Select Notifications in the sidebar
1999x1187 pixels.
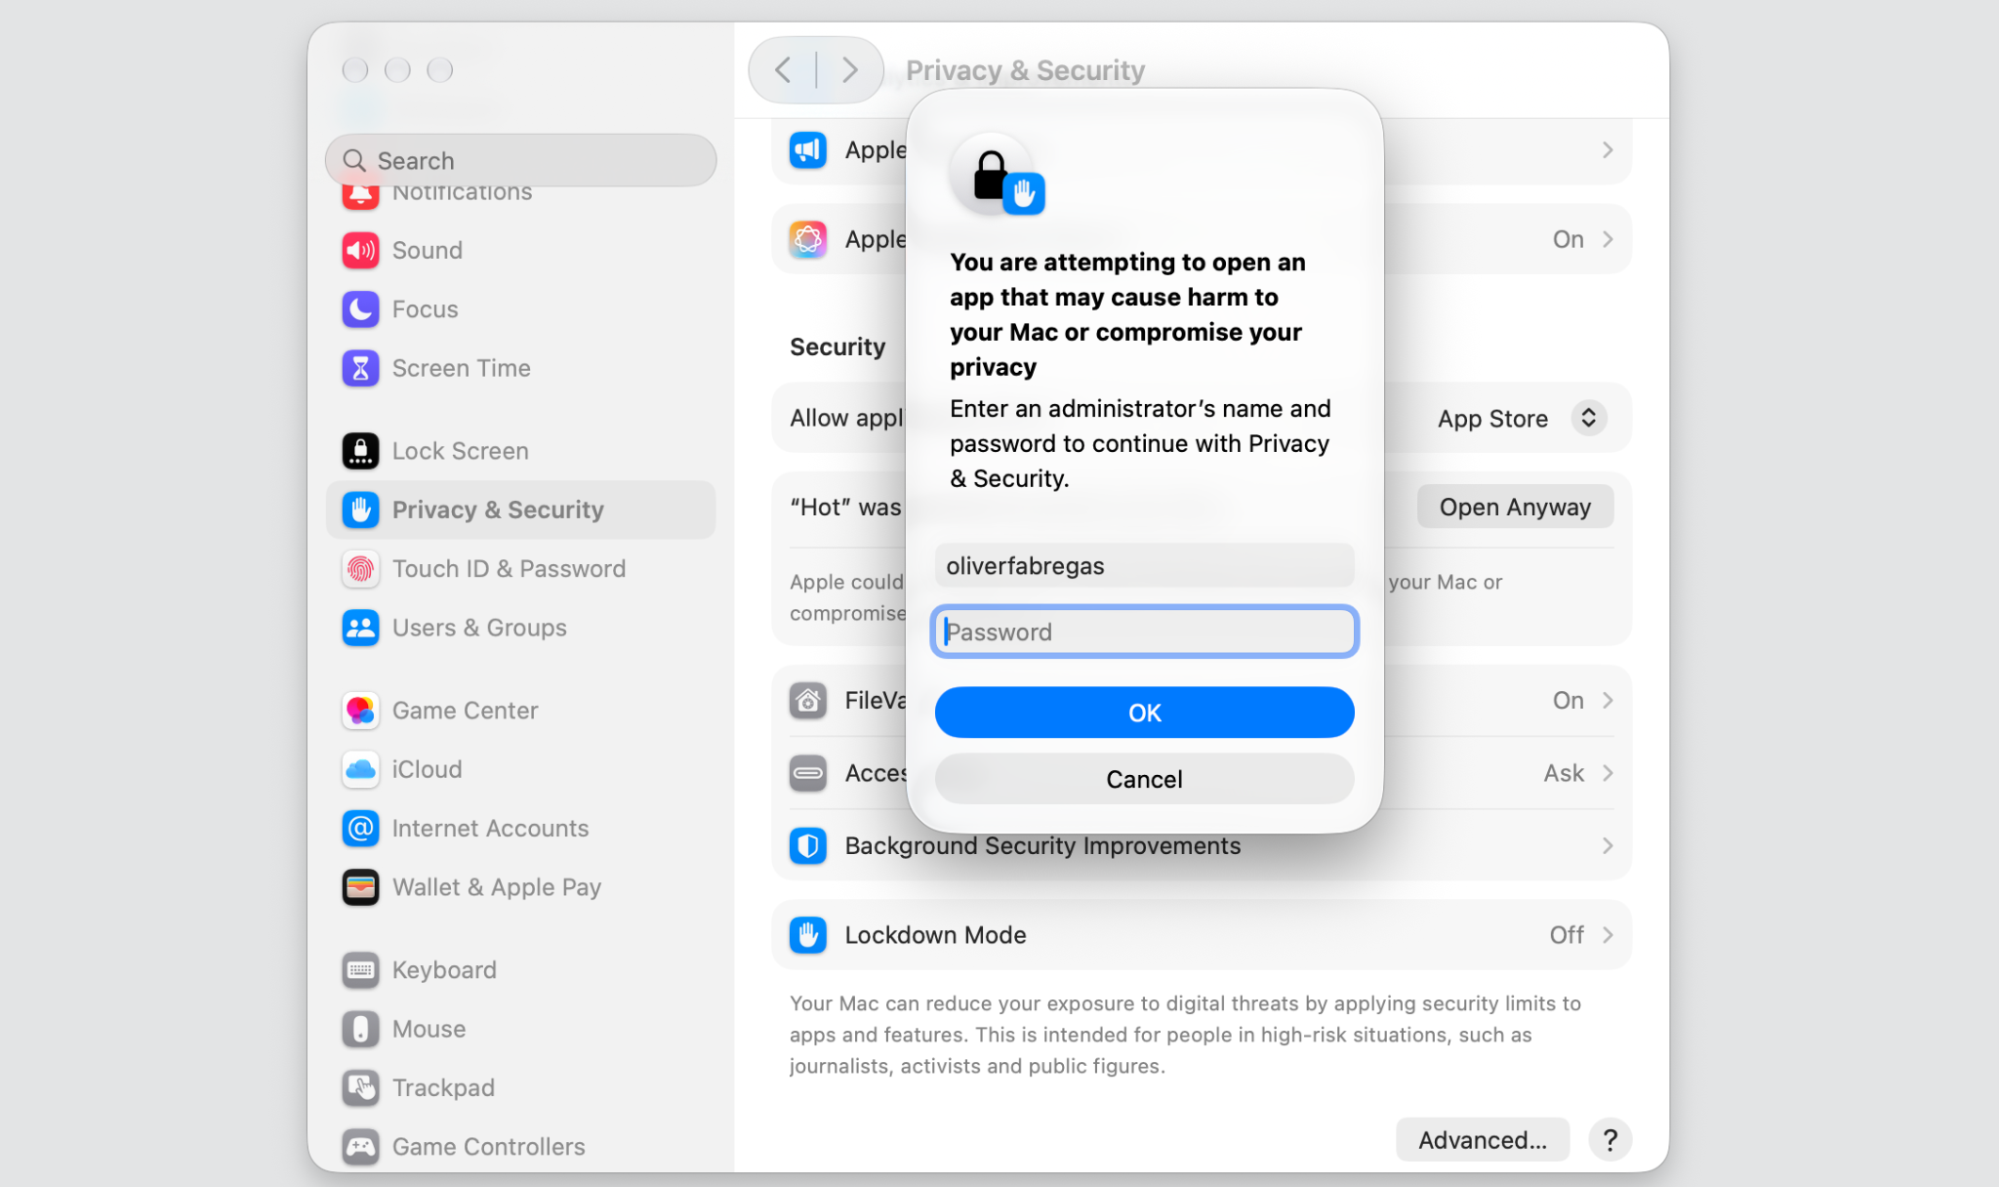tap(462, 193)
